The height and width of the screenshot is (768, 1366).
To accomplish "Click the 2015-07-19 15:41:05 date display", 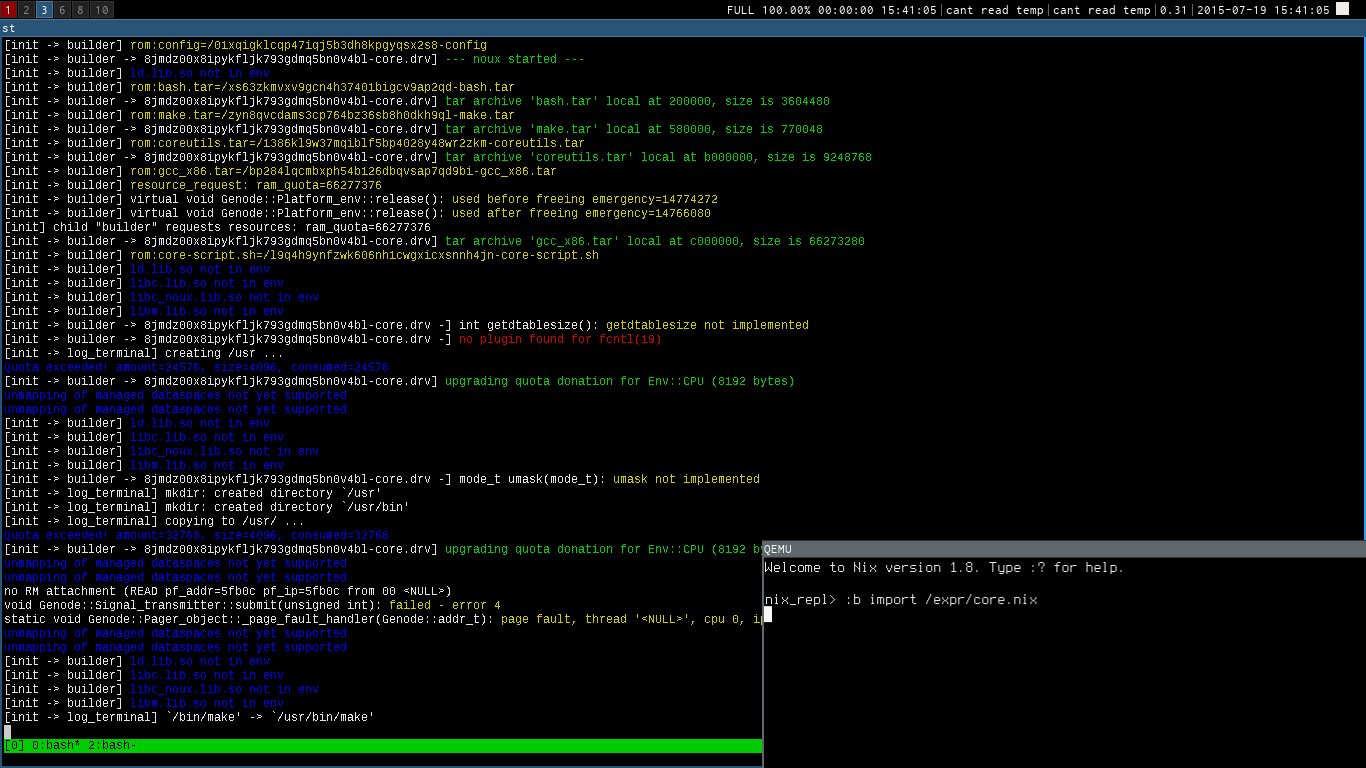I will (1263, 10).
